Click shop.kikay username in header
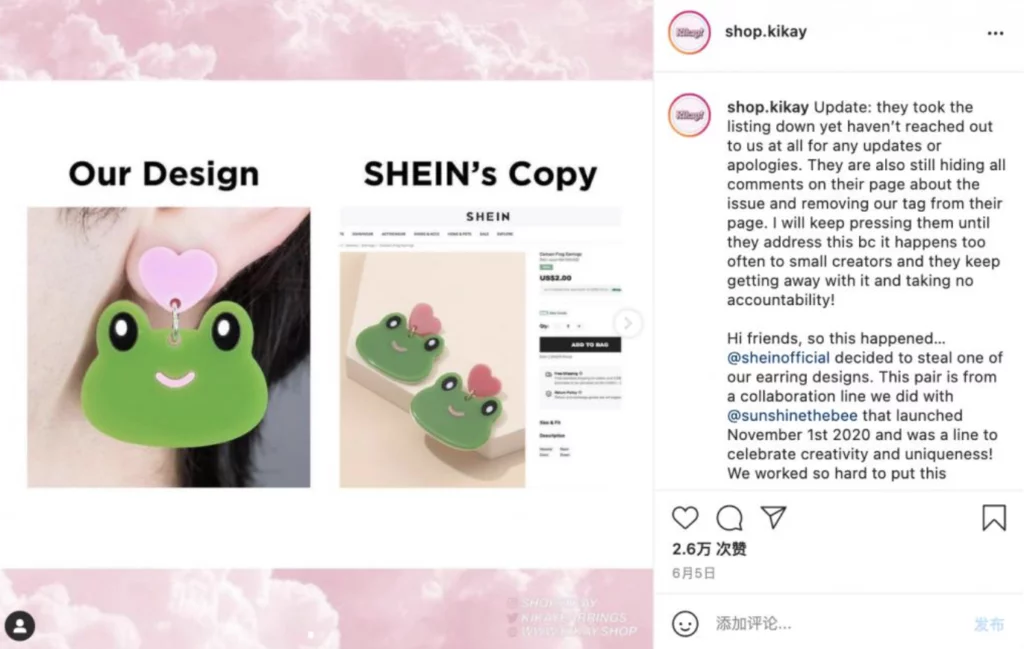 [765, 31]
